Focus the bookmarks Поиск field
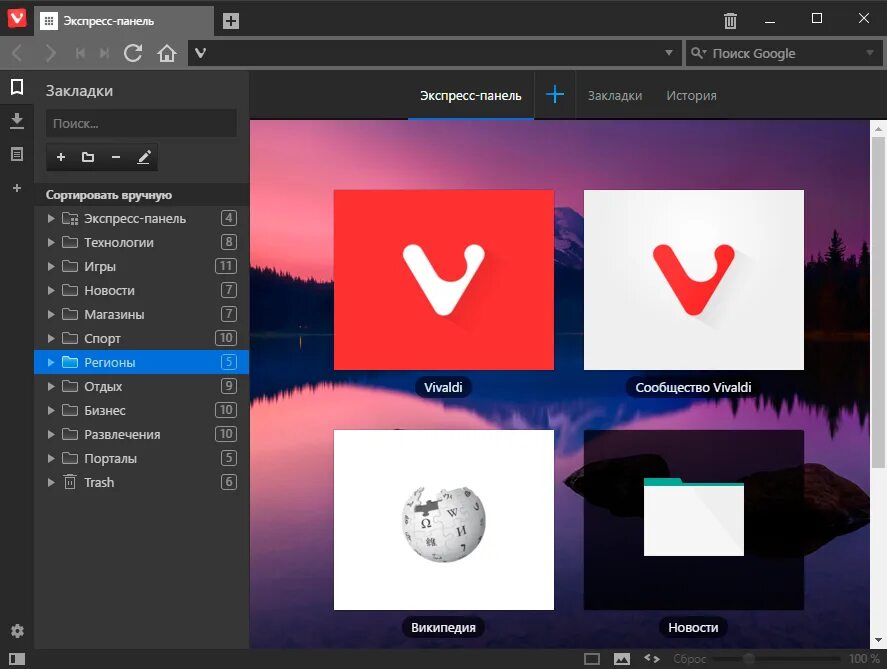This screenshot has height=669, width=887. [x=141, y=123]
